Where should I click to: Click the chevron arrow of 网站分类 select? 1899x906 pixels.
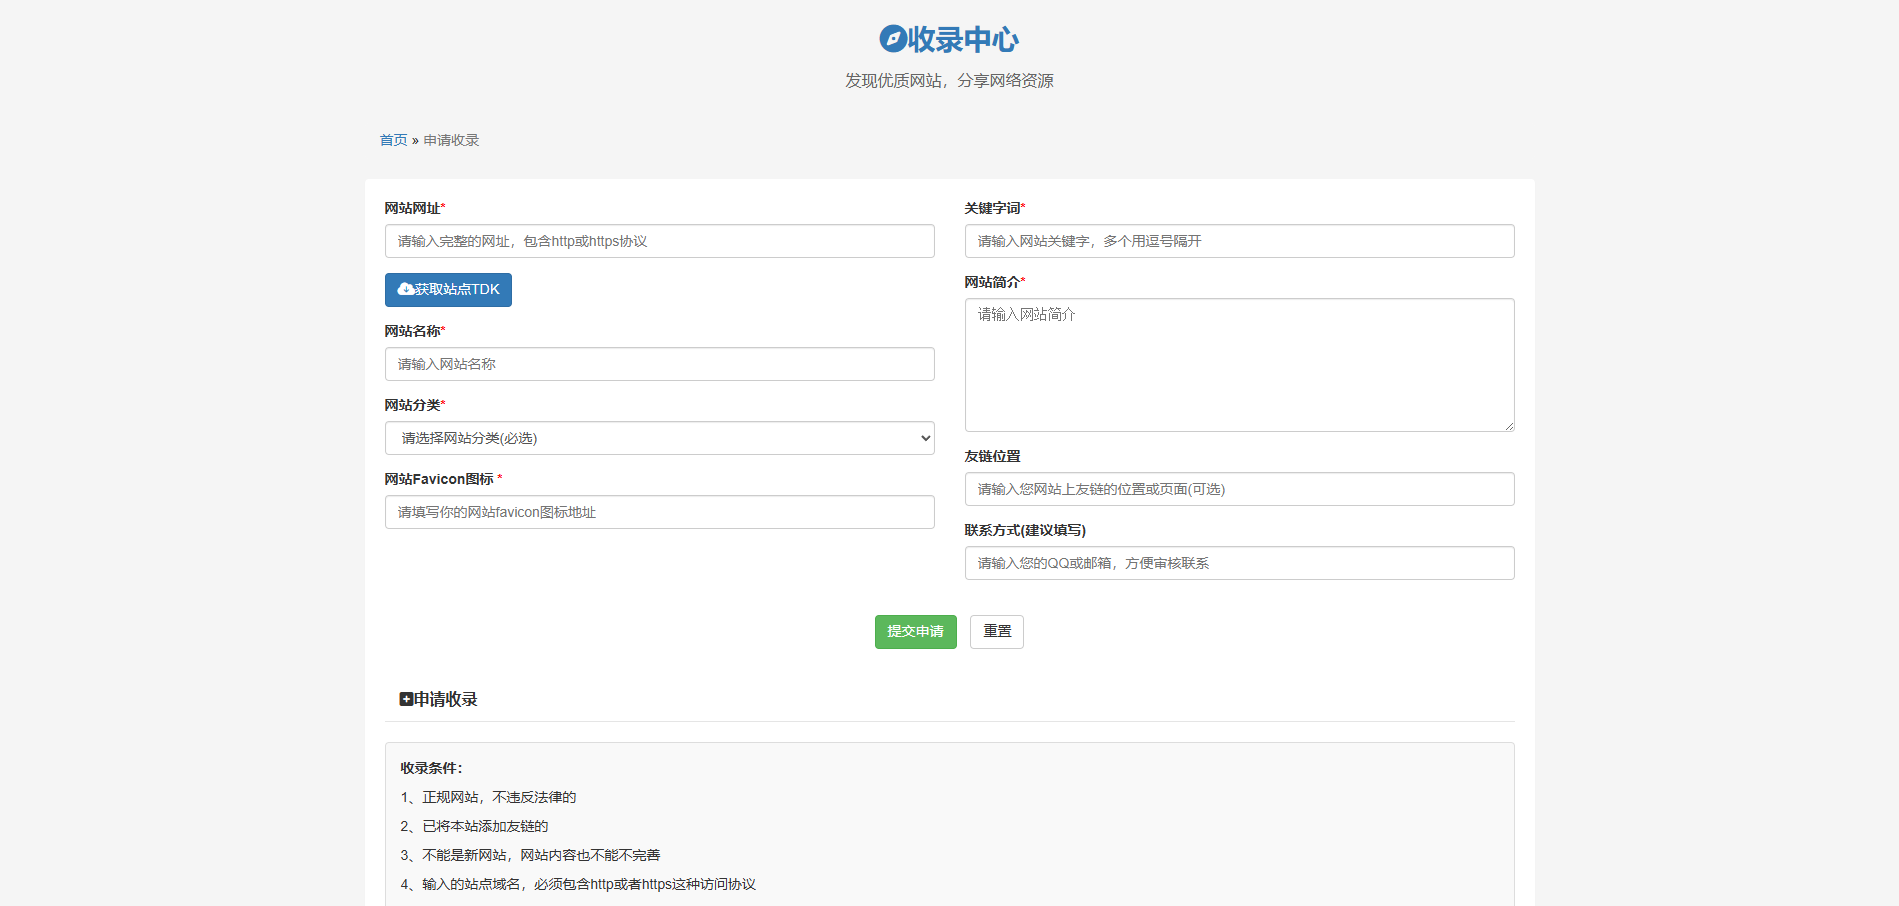pos(925,438)
